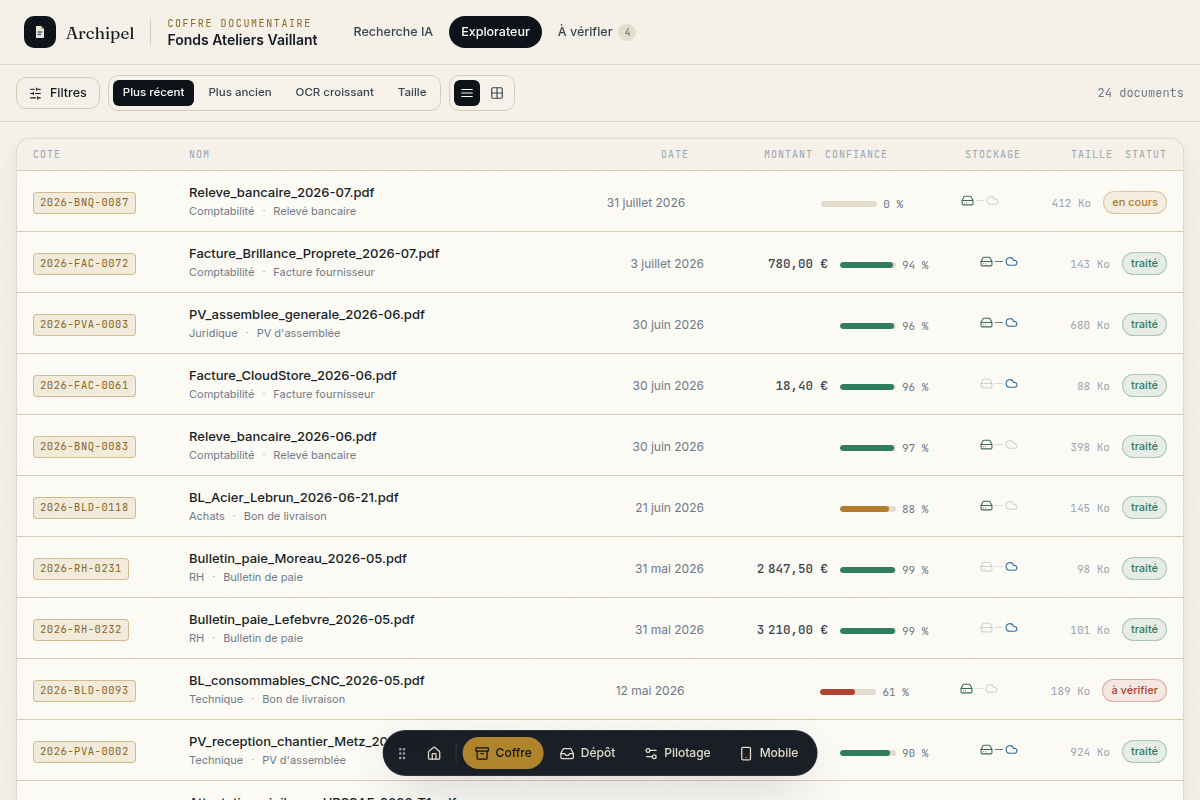
Task: Select the Explorateur tab
Action: coord(495,32)
